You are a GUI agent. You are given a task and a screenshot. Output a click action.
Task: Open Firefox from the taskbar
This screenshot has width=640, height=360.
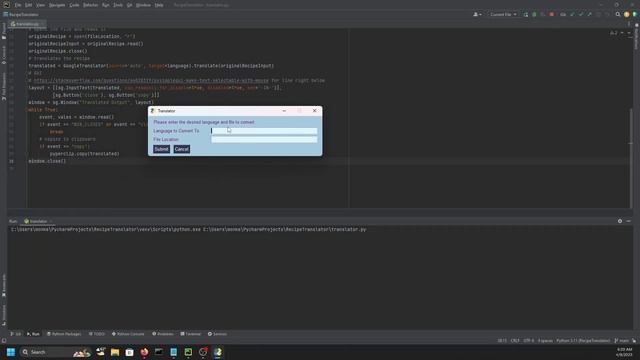coord(144,352)
